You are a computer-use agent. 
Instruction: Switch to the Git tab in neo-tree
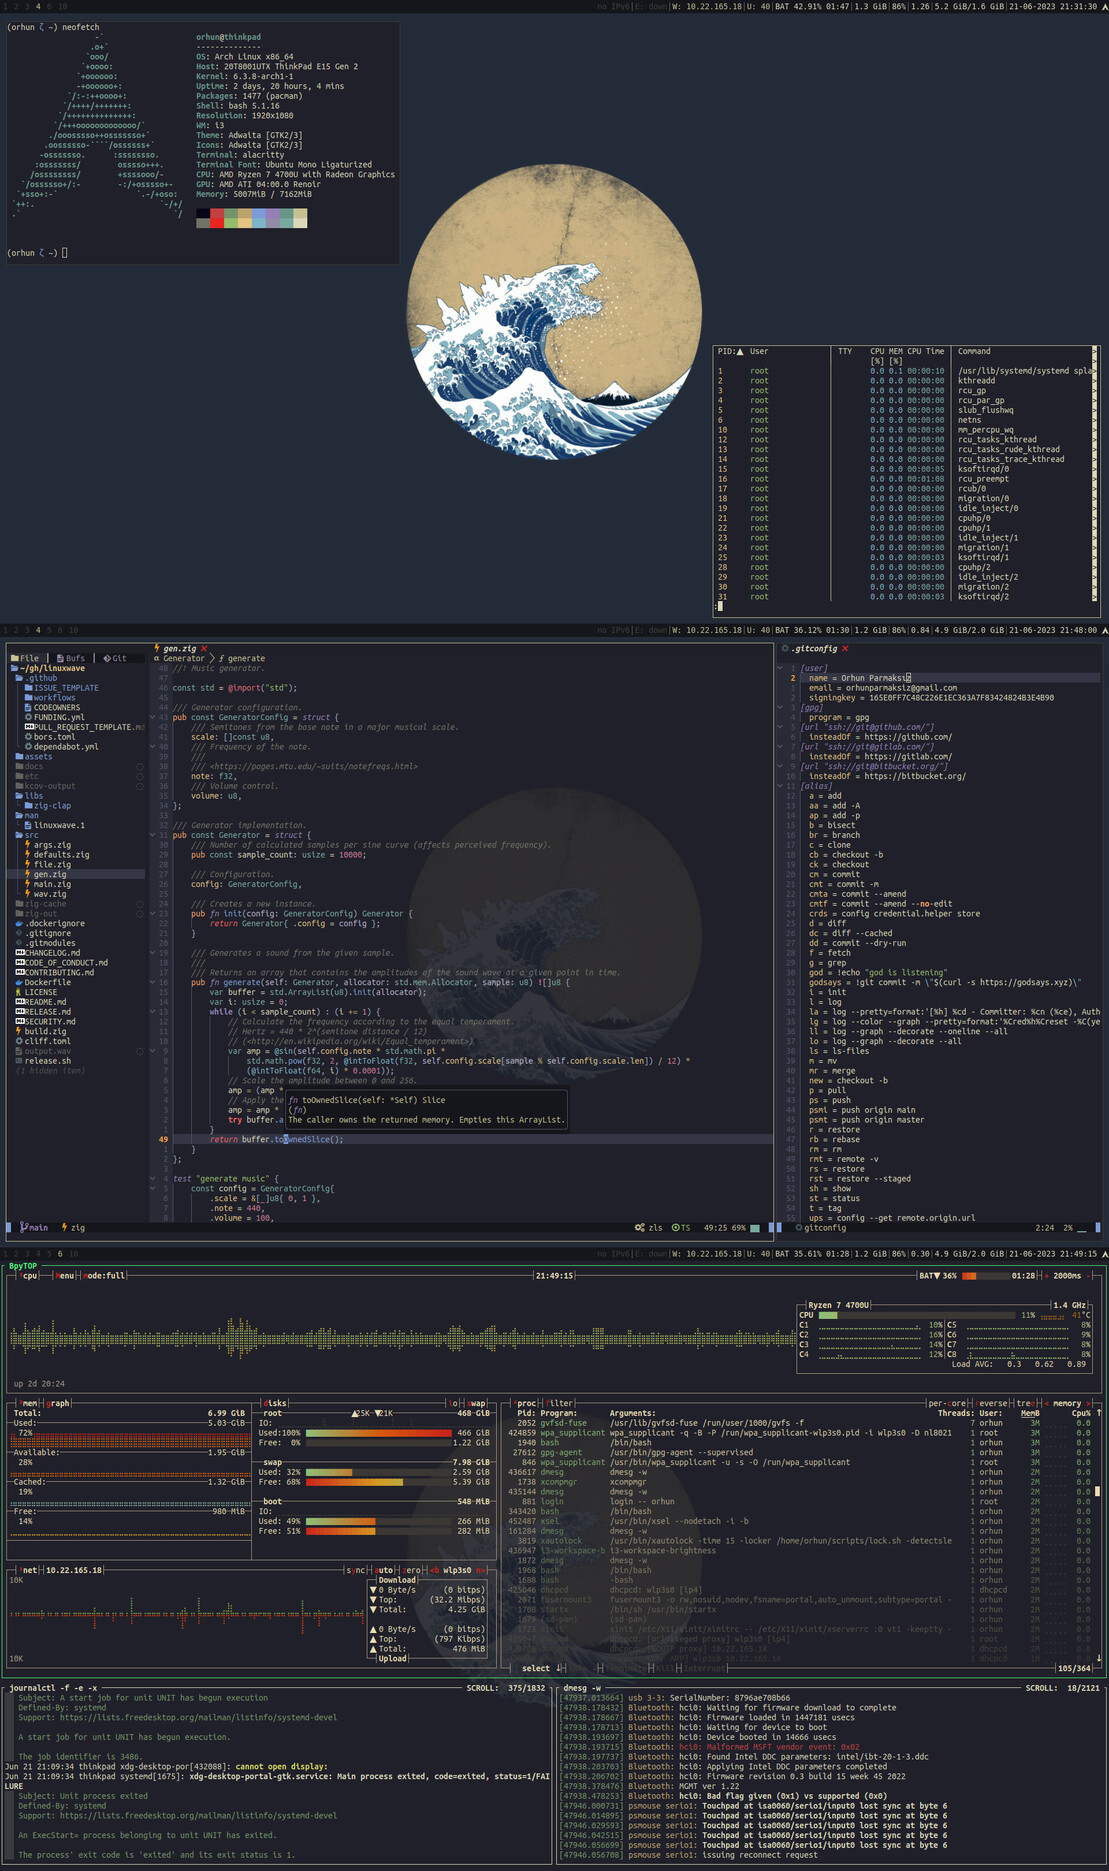[115, 658]
